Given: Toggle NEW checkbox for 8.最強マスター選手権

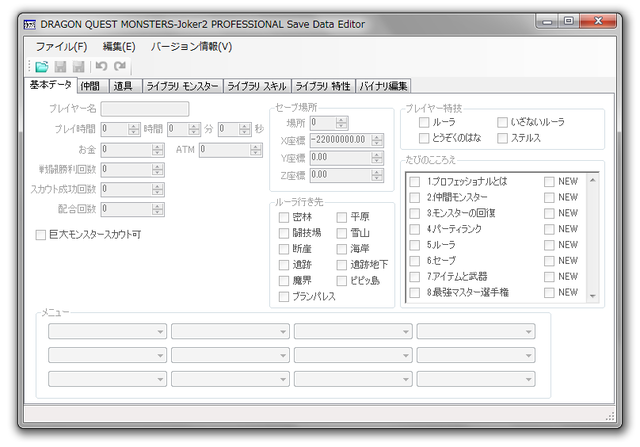Looking at the screenshot, I should tap(549, 293).
